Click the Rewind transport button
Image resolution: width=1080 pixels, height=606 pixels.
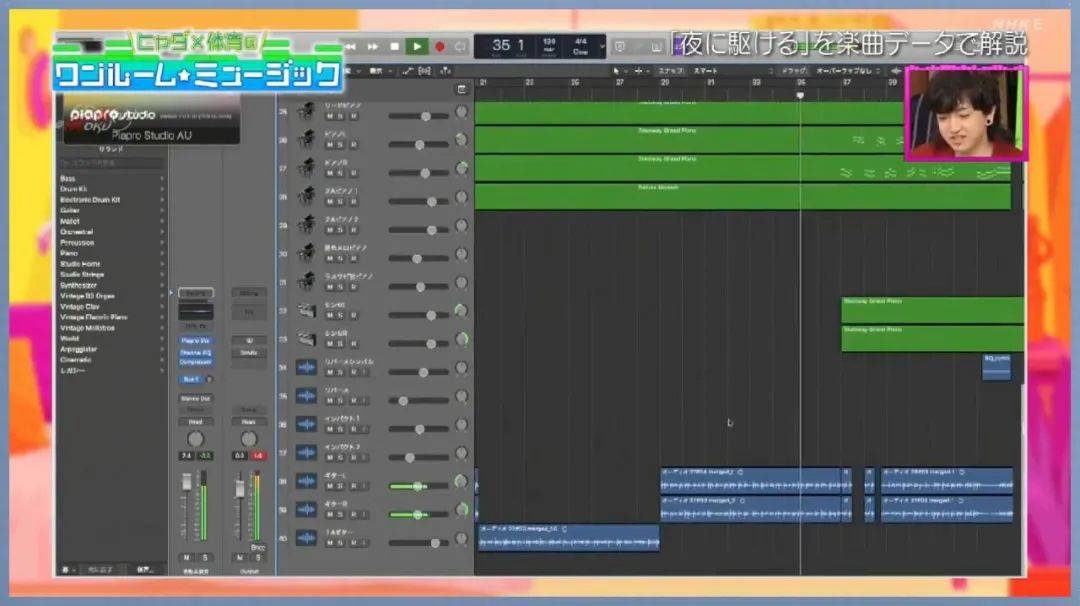pyautogui.click(x=351, y=47)
